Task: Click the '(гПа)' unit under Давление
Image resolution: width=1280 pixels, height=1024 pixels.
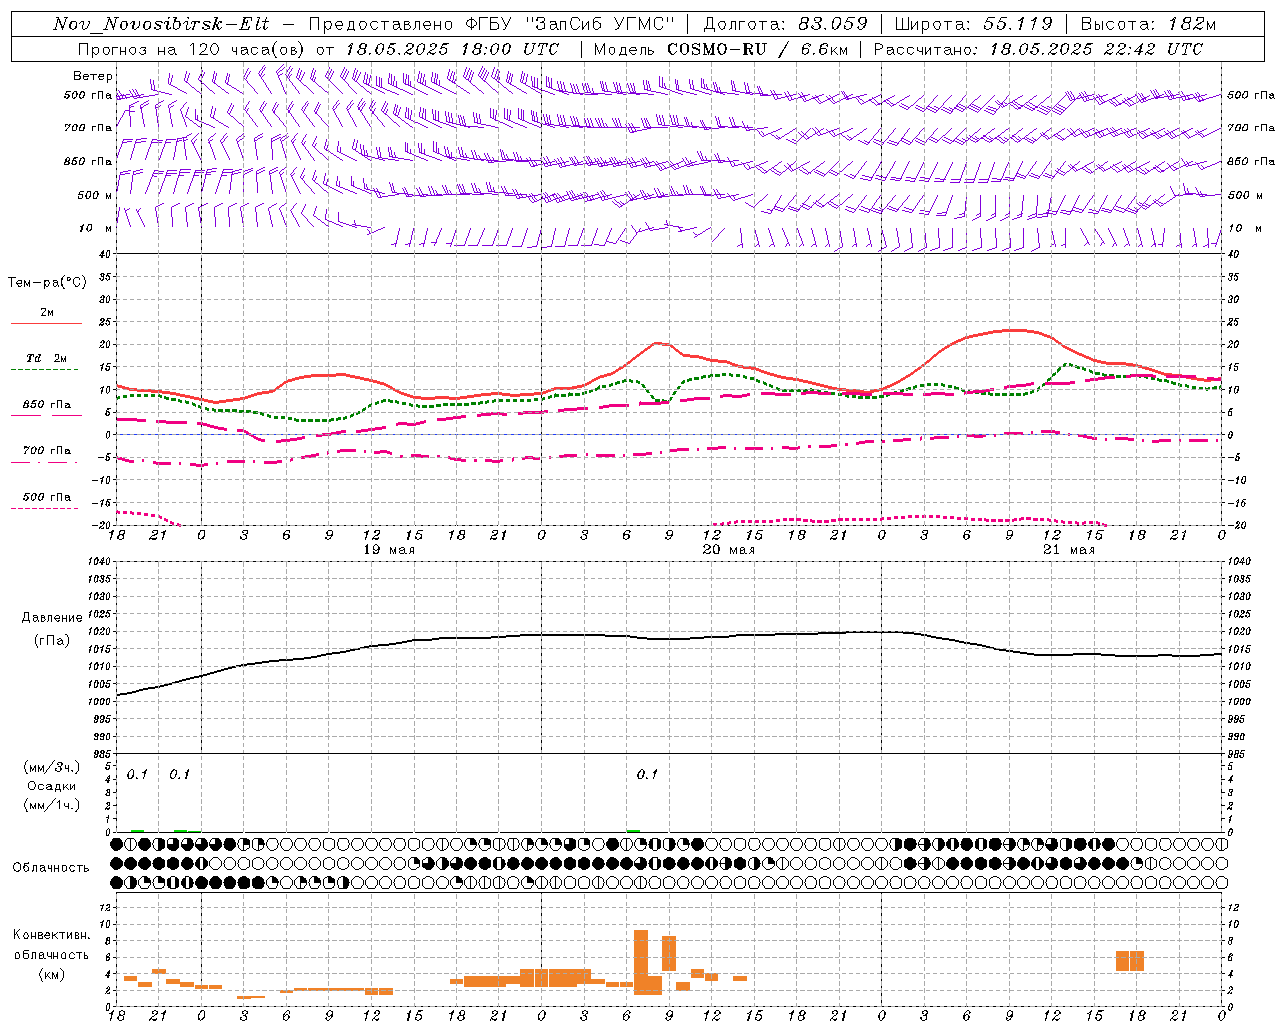Action: [52, 641]
